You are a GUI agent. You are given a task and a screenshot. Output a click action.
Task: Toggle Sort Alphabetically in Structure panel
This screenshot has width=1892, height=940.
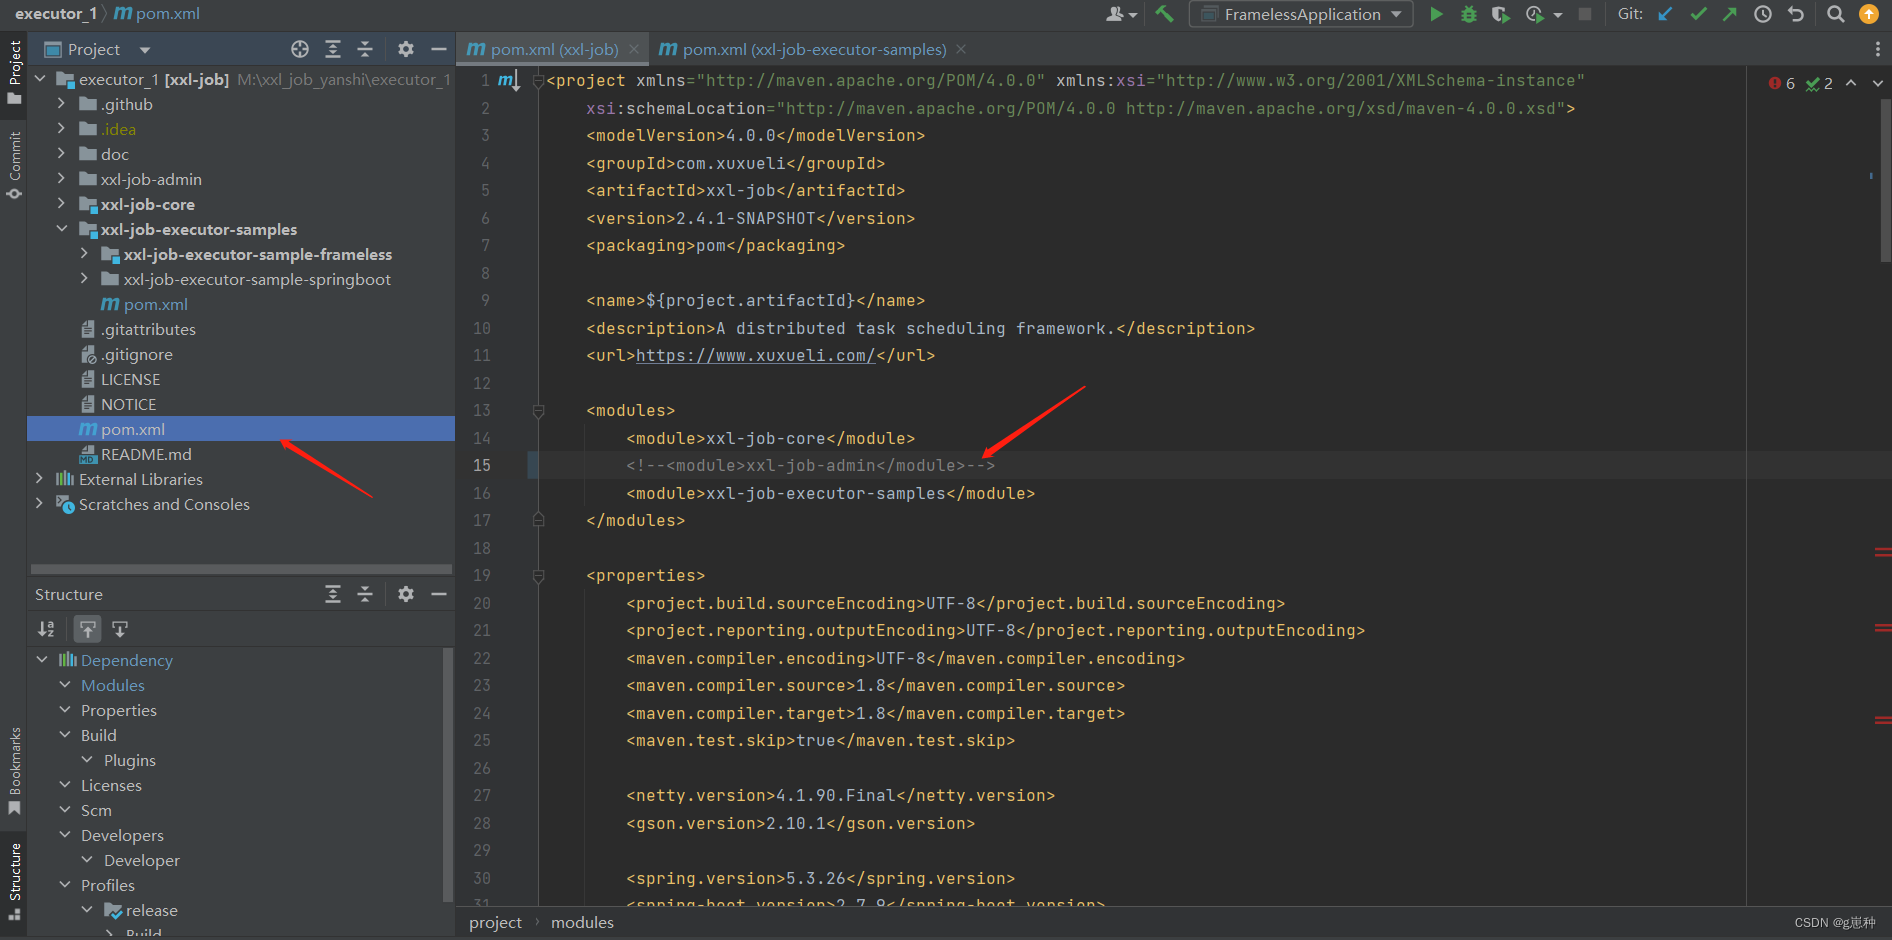click(46, 629)
